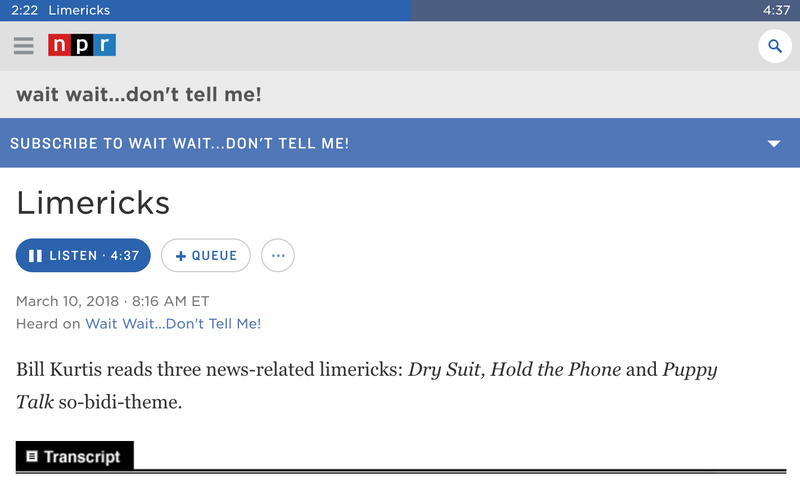Image resolution: width=800 pixels, height=497 pixels.
Task: Open the ellipsis more options button
Action: pos(278,256)
